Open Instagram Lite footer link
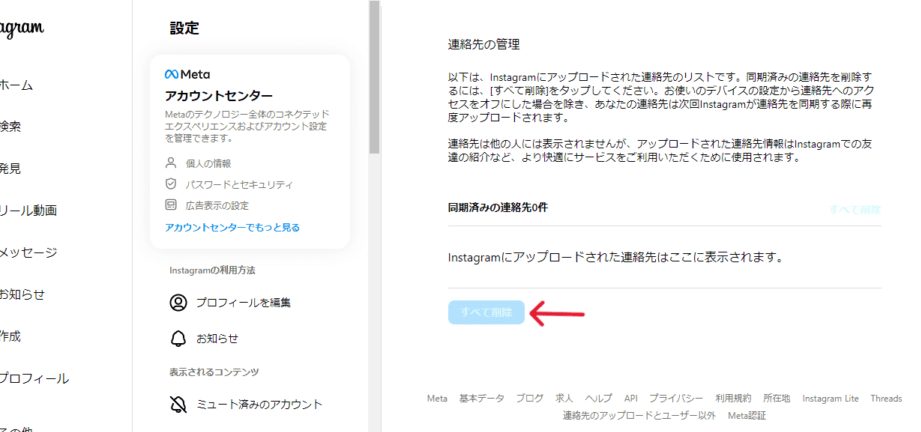Viewport: 921px width, 432px height. coord(831,398)
